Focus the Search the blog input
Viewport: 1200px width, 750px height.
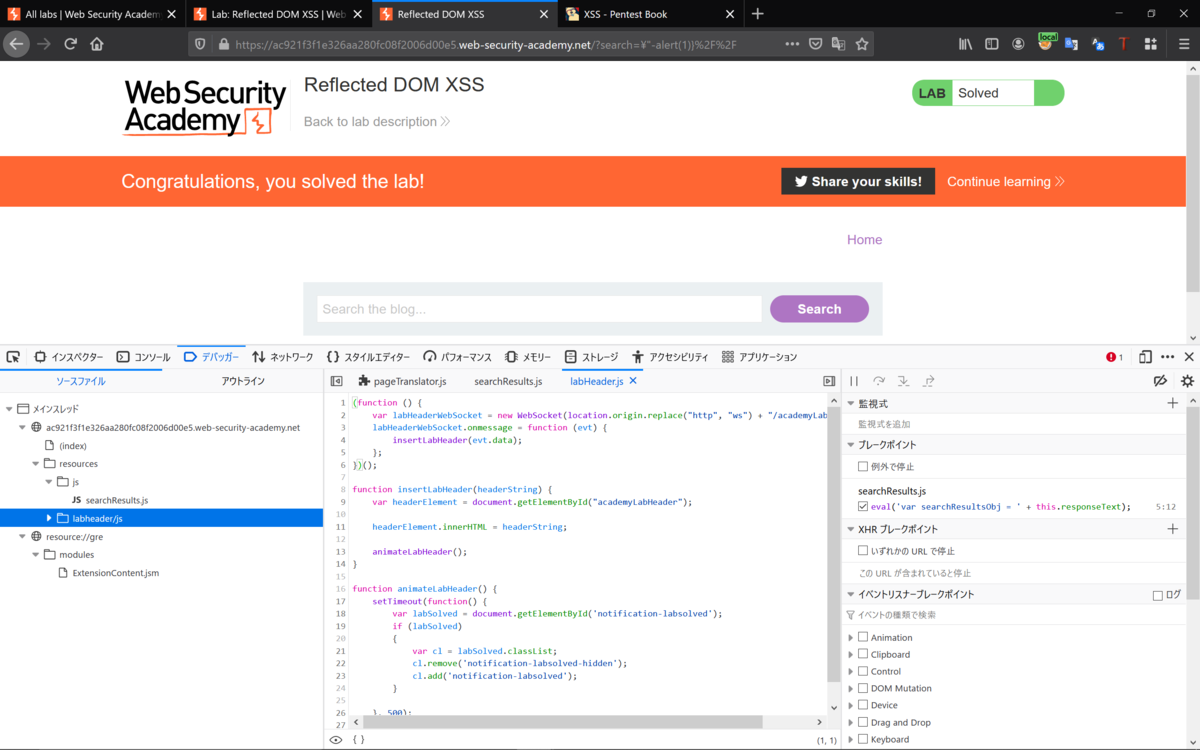pyautogui.click(x=539, y=309)
